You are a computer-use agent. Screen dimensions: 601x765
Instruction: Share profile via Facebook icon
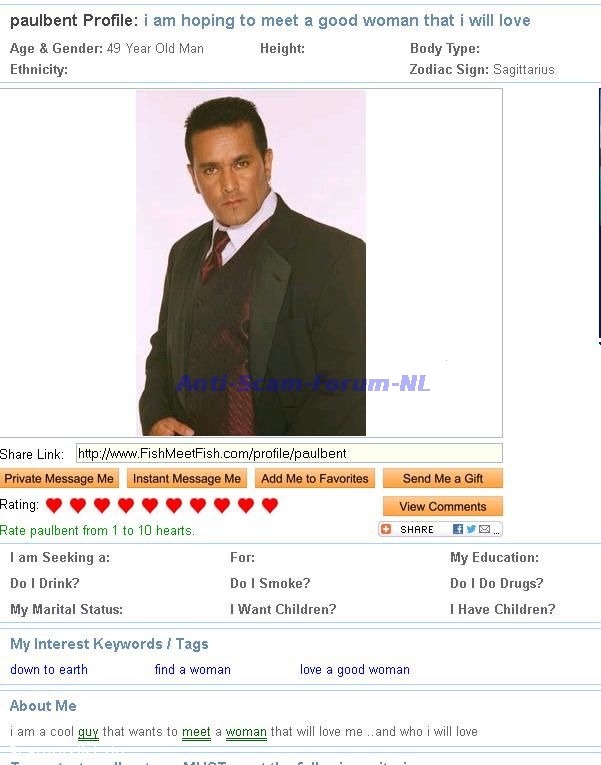pyautogui.click(x=458, y=529)
